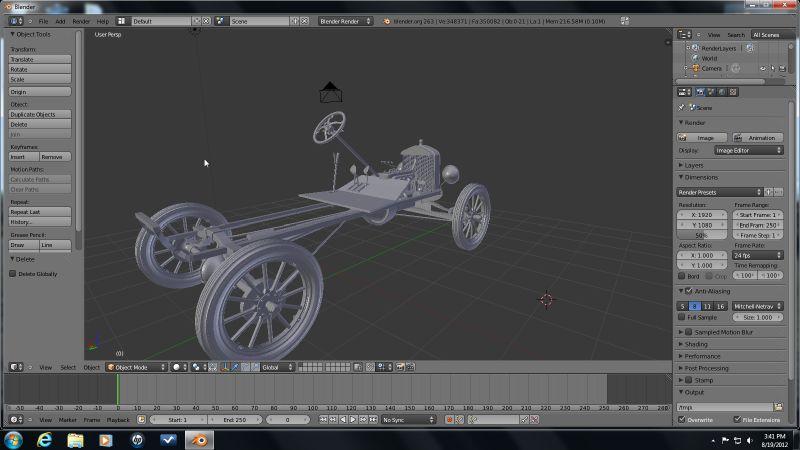The image size is (800, 450).
Task: Toggle the Overwrite checkbox
Action: click(x=682, y=419)
